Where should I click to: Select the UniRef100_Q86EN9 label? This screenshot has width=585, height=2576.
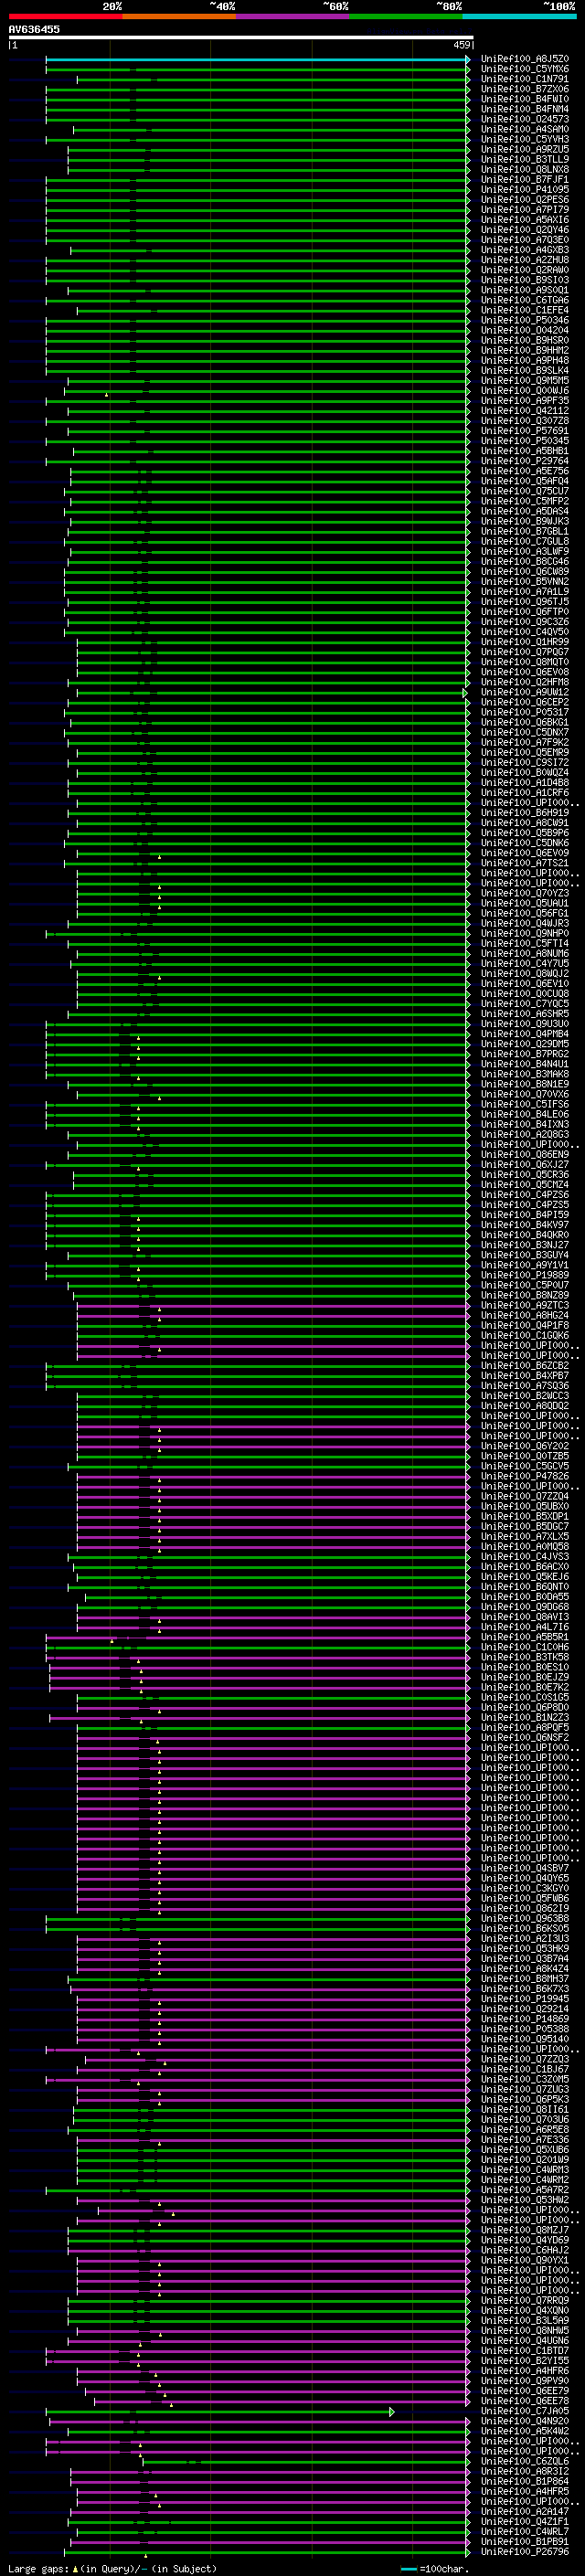524,1154
